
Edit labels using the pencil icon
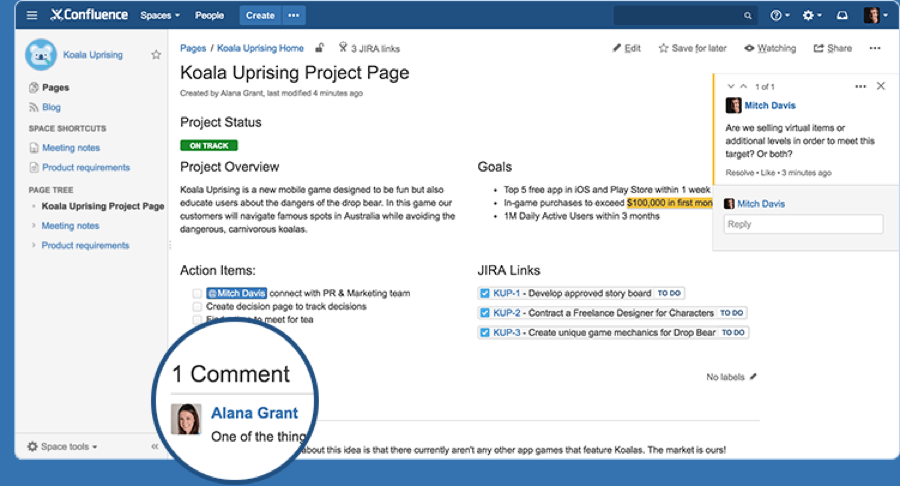click(754, 377)
